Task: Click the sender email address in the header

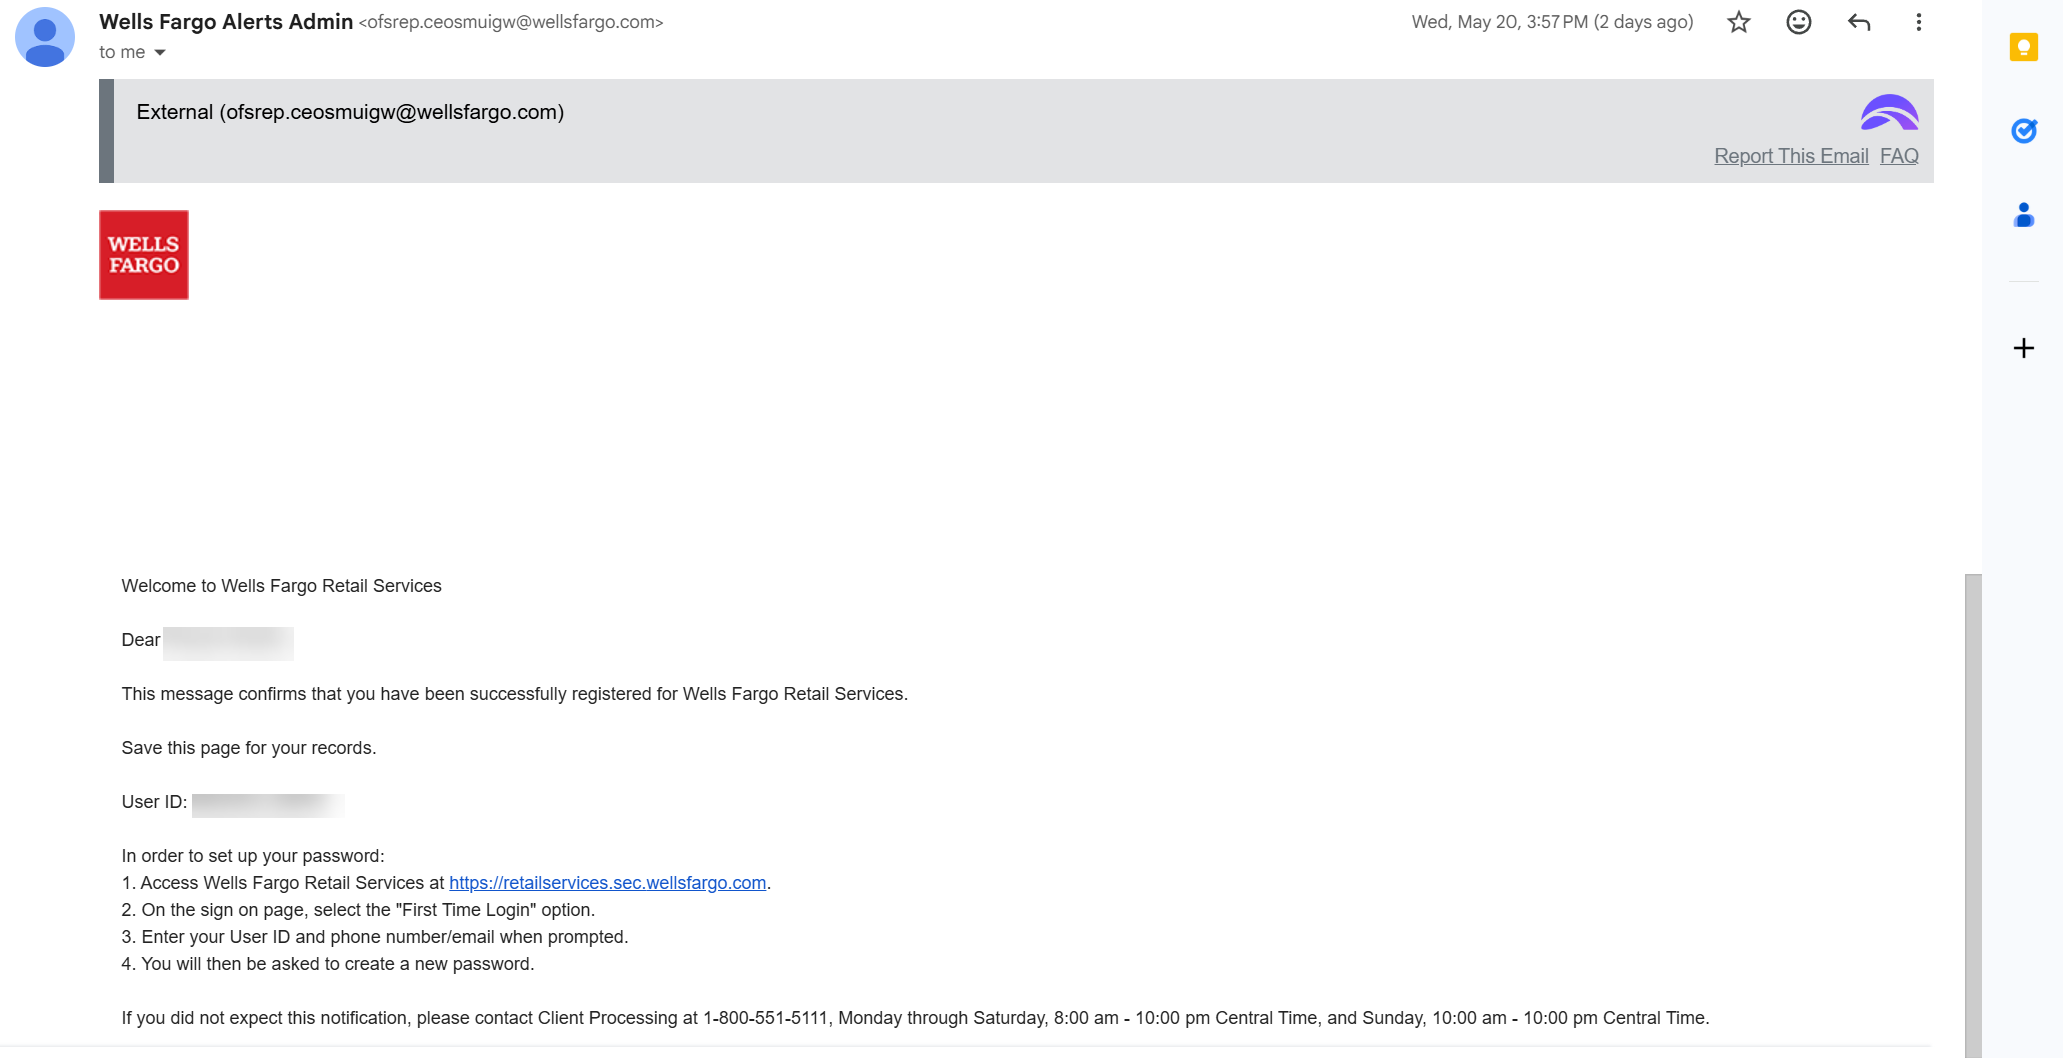Action: (x=511, y=22)
